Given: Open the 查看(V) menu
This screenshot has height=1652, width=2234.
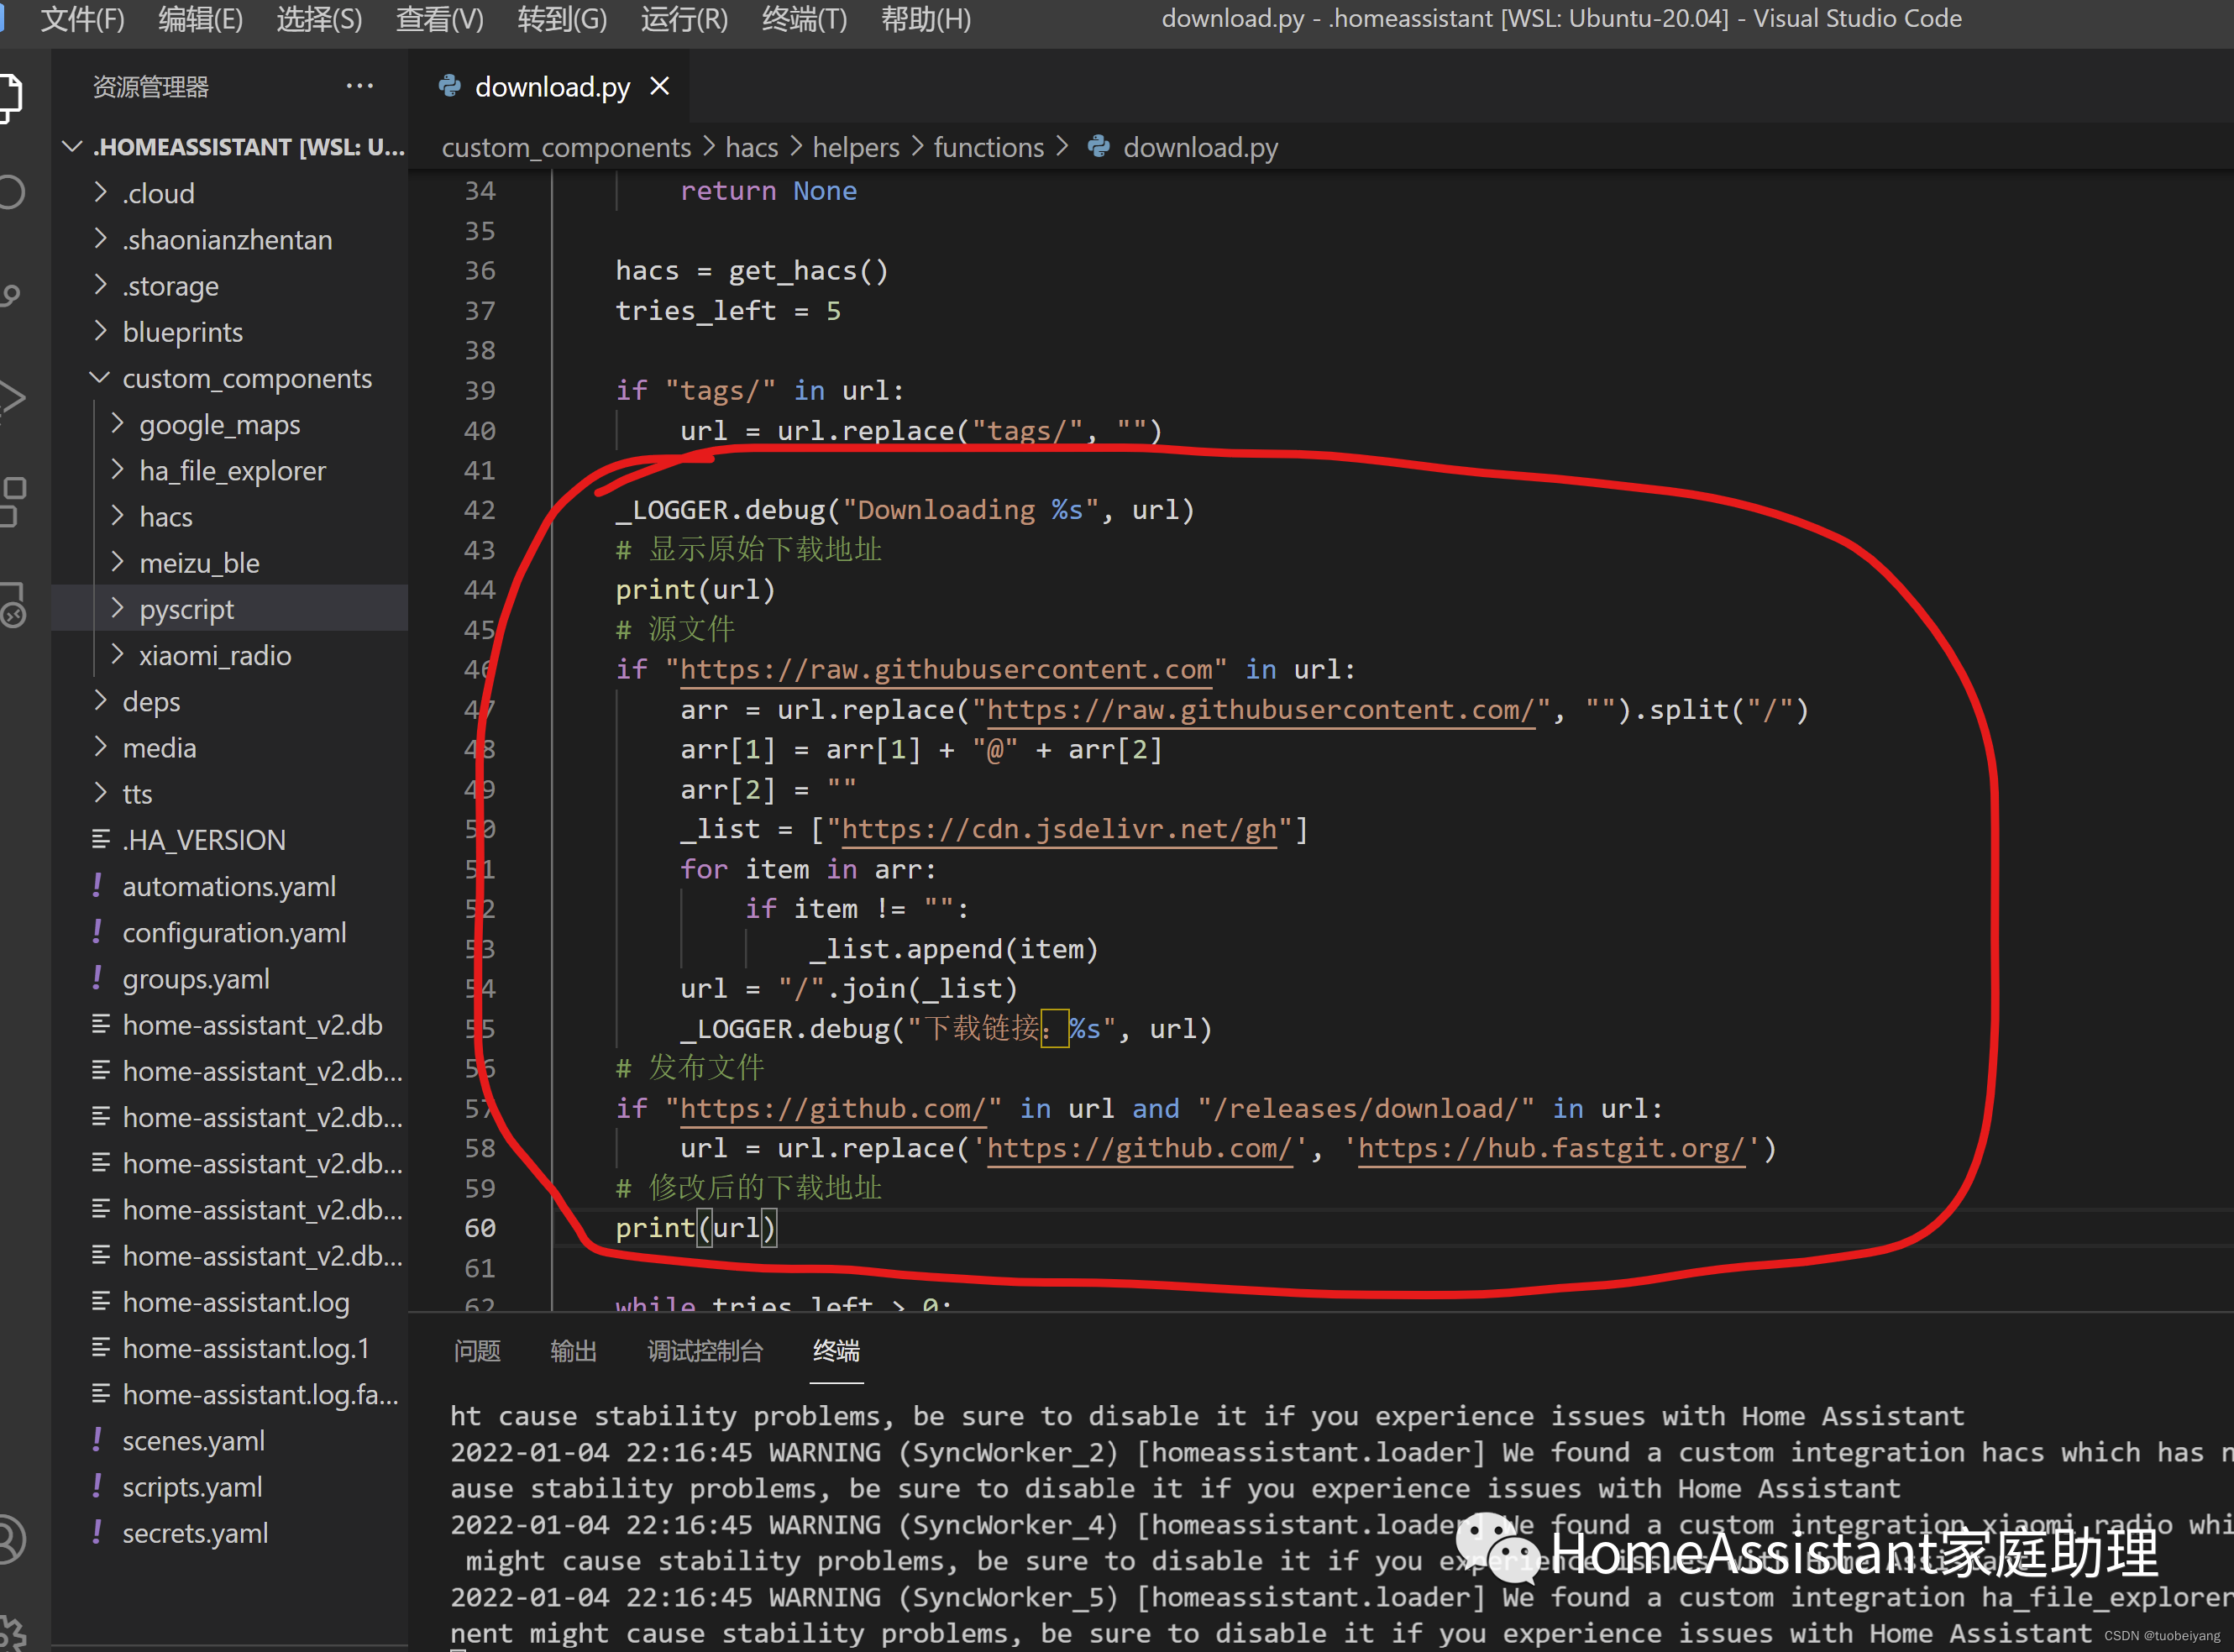Looking at the screenshot, I should (439, 19).
